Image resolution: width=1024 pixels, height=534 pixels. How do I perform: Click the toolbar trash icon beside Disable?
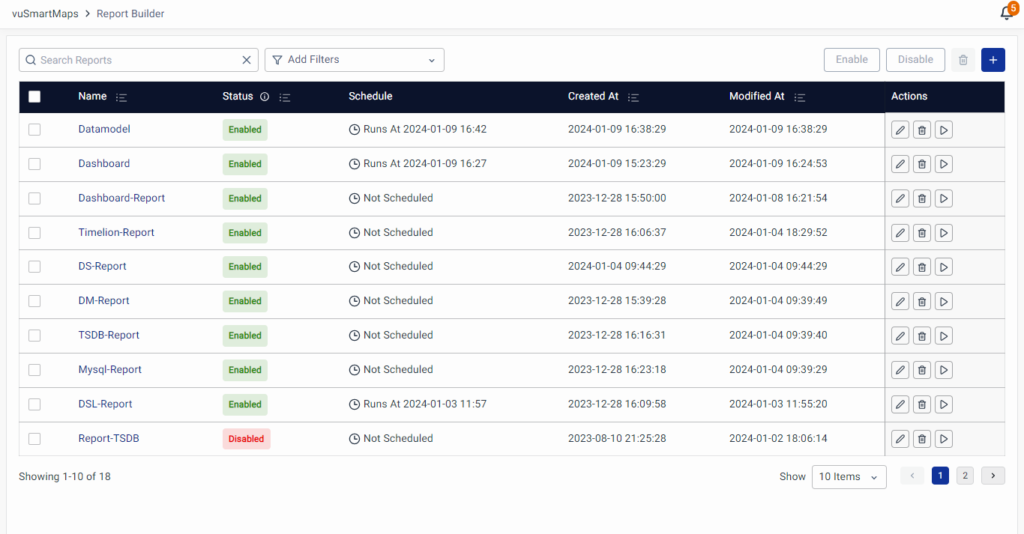click(963, 60)
